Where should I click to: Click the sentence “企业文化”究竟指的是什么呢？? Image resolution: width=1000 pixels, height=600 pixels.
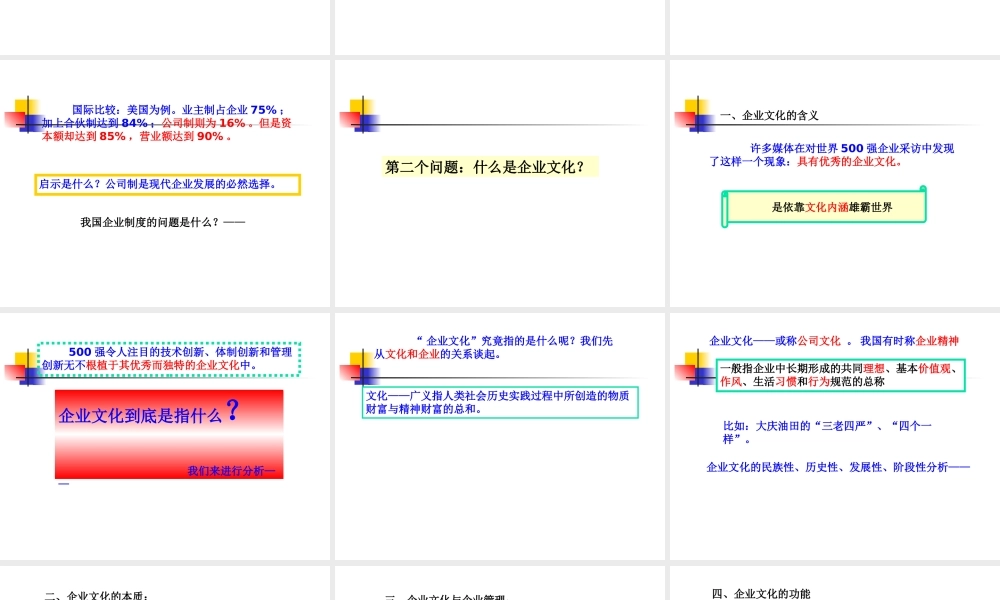[492, 348]
